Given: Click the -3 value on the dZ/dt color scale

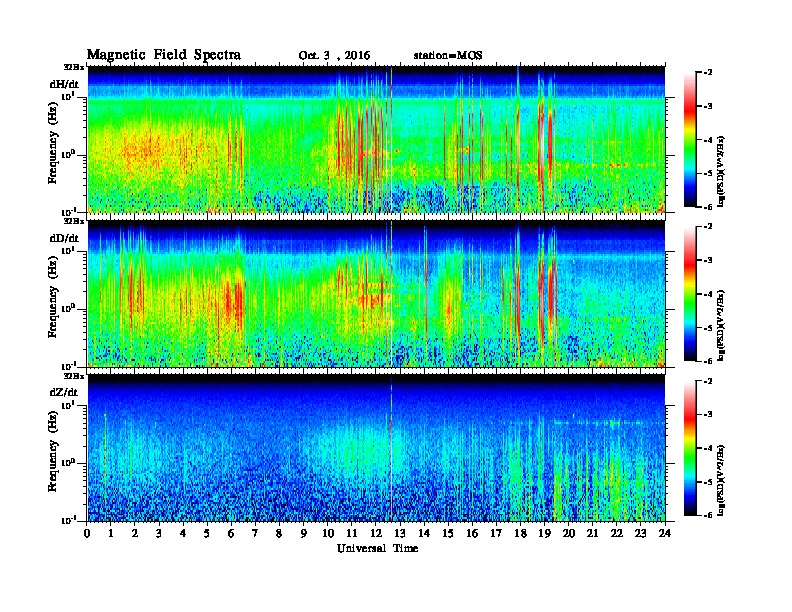Looking at the screenshot, I should [x=708, y=415].
